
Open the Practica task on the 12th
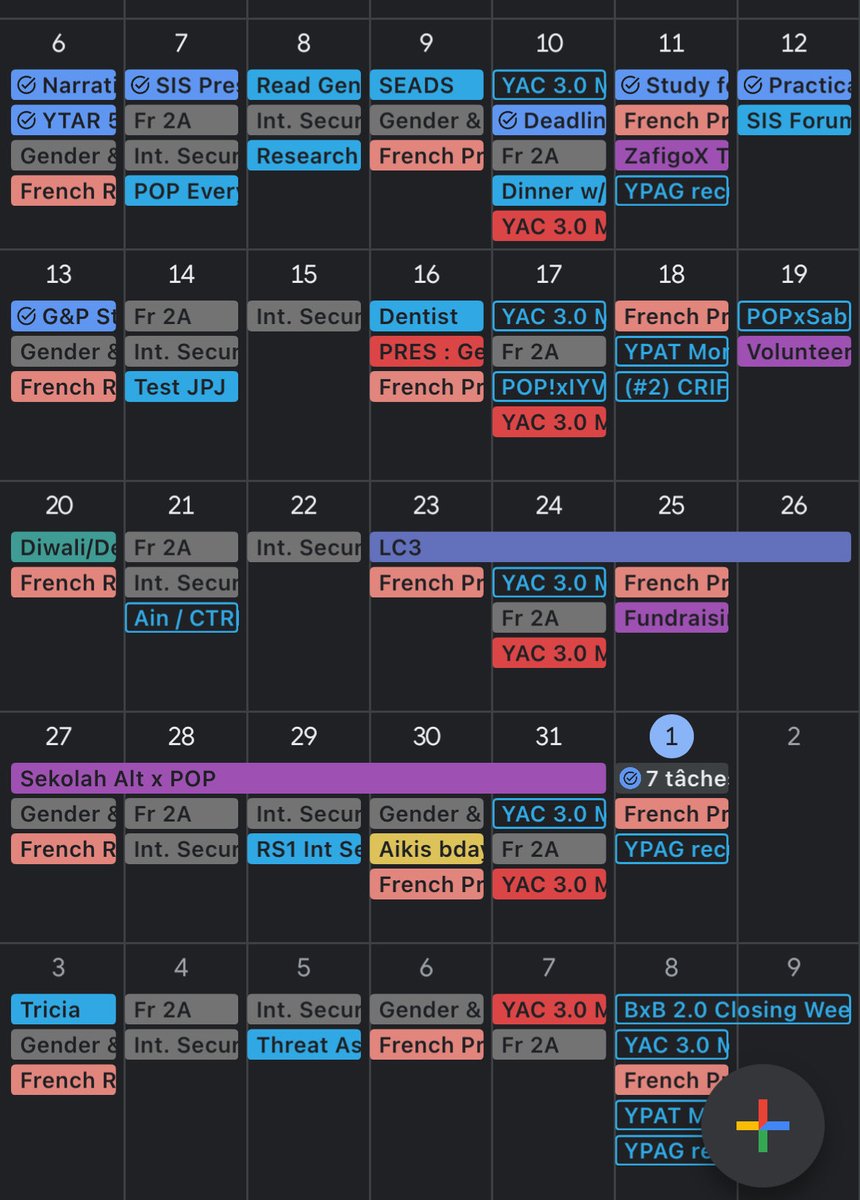point(794,85)
